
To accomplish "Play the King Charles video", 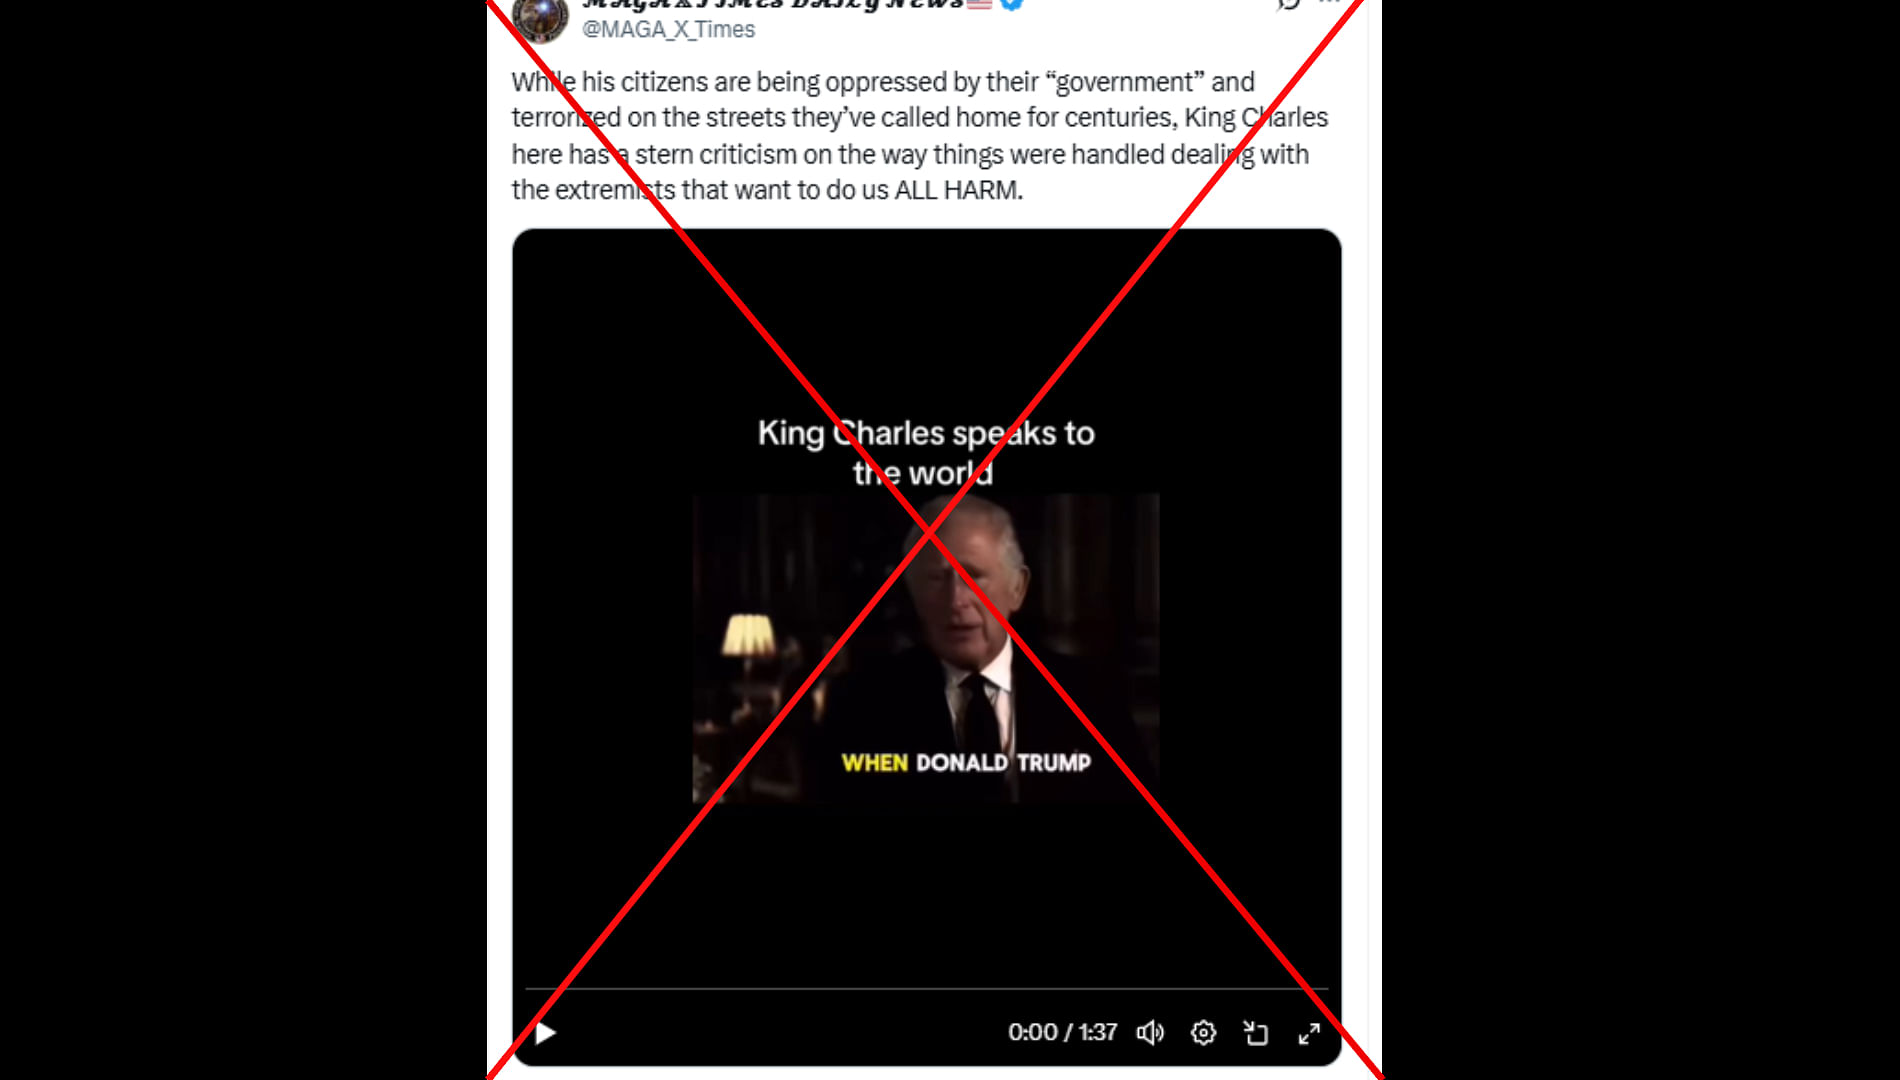I will pyautogui.click(x=546, y=1033).
